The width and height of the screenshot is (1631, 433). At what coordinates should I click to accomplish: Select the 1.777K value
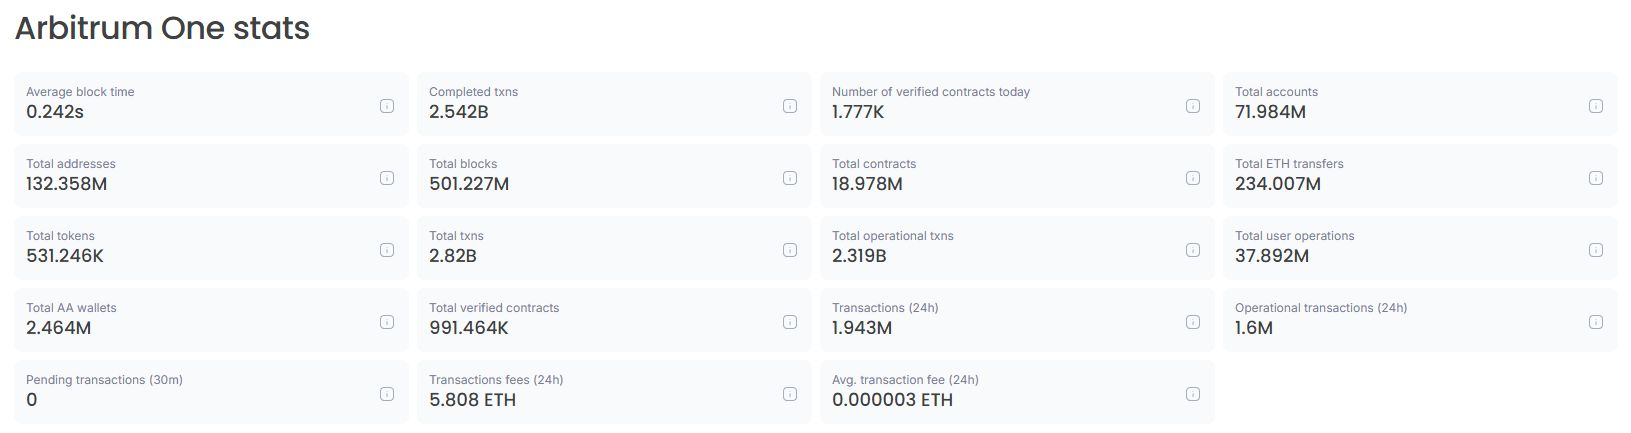point(858,112)
